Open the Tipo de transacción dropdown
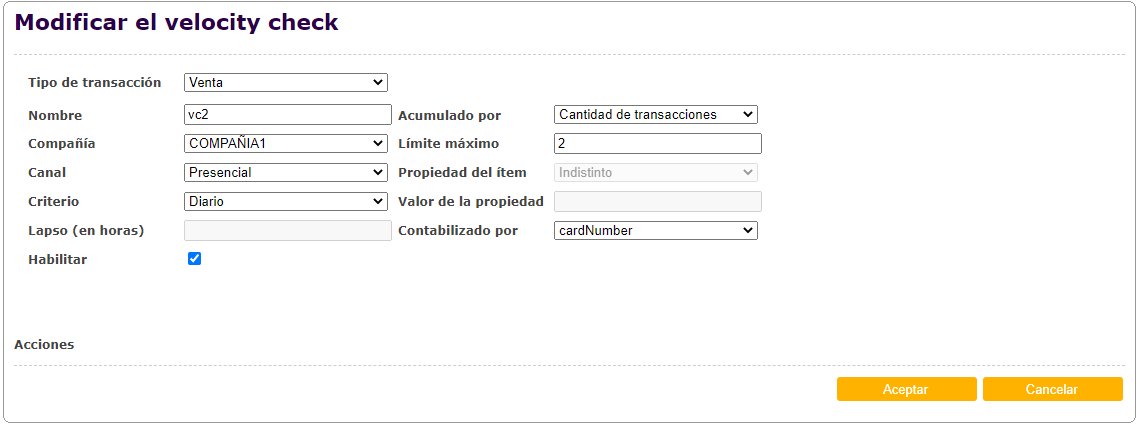The width and height of the screenshot is (1139, 426). pos(286,82)
